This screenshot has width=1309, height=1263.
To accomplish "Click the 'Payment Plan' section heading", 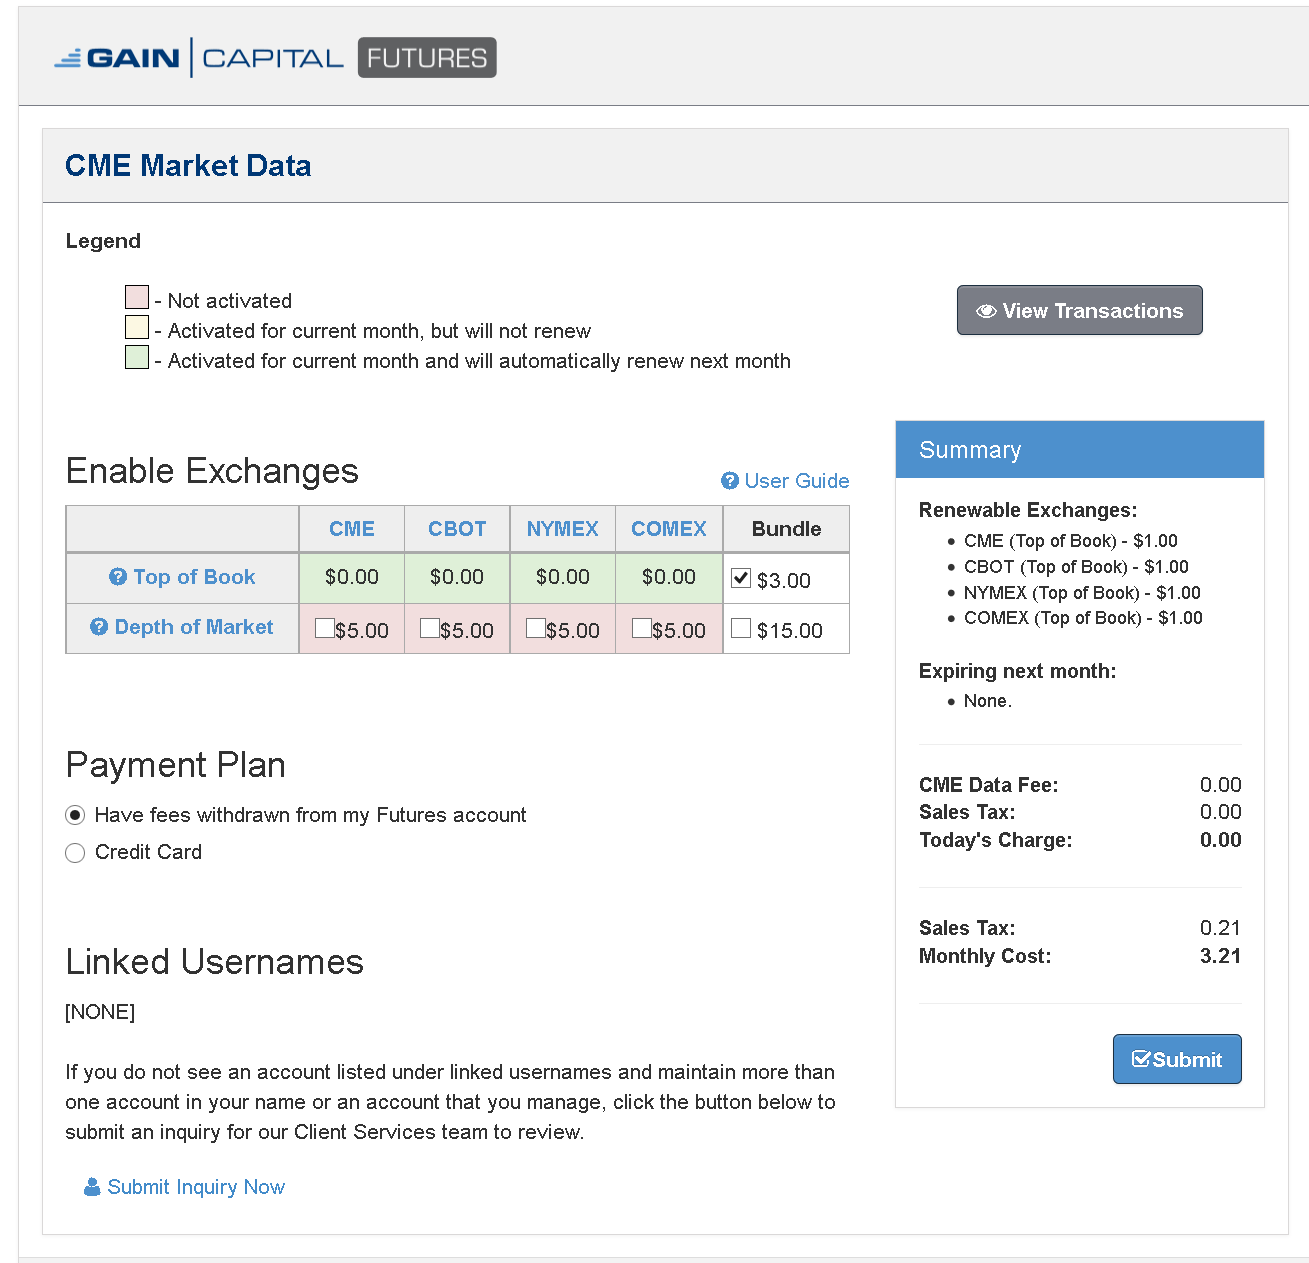I will [x=176, y=765].
